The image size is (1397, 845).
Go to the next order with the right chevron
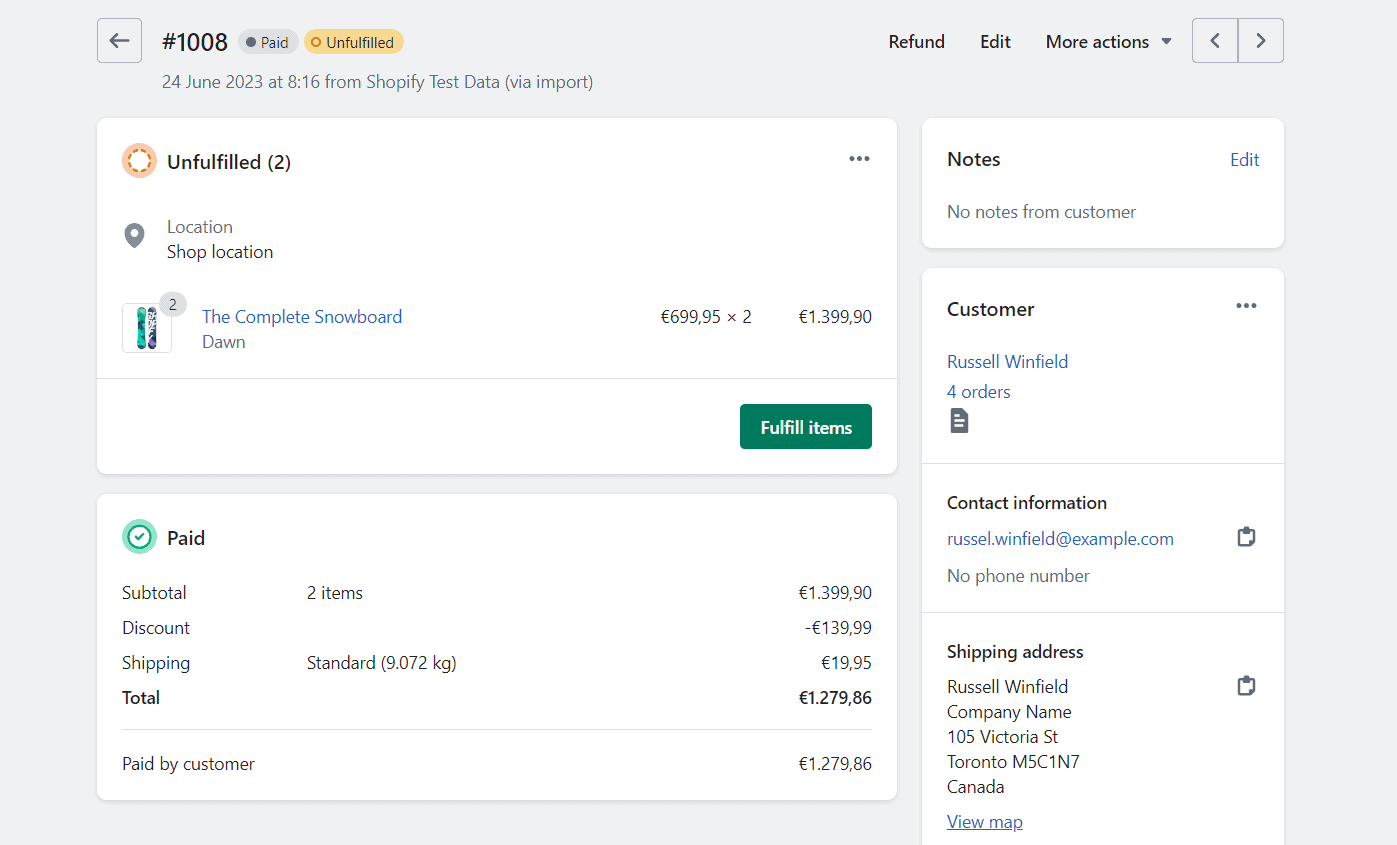point(1260,40)
